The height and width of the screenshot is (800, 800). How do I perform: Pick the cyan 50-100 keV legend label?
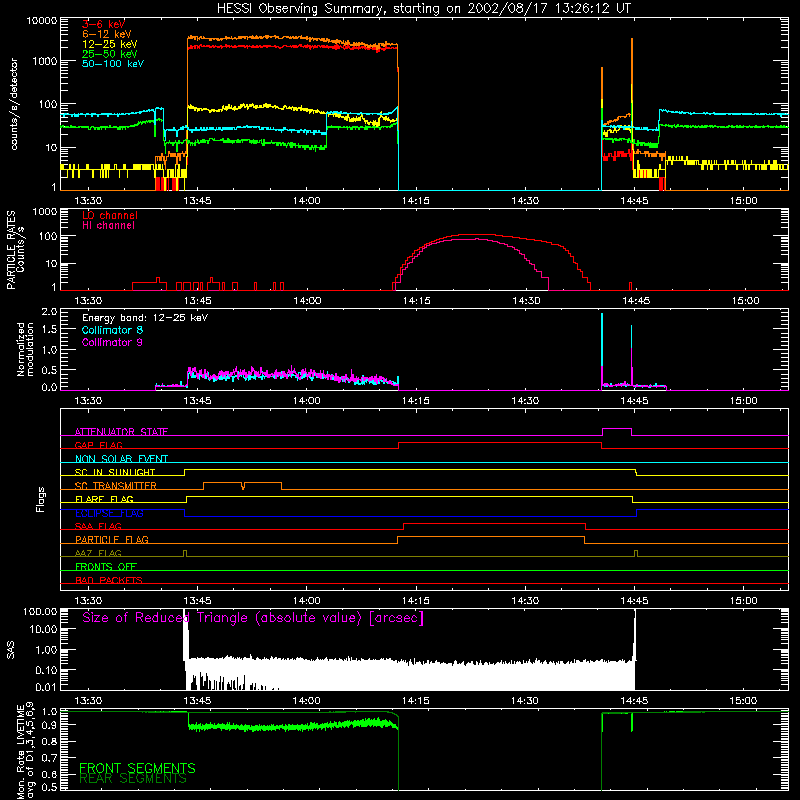click(113, 64)
